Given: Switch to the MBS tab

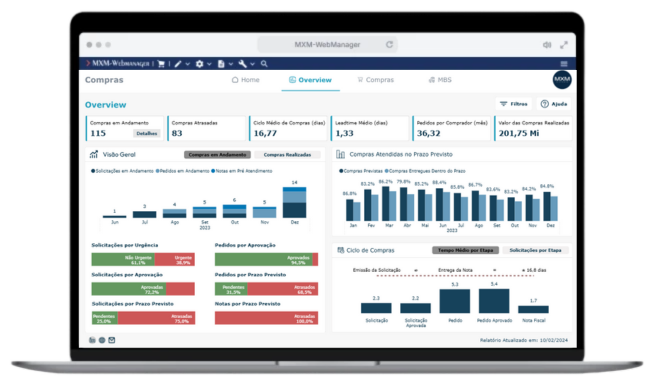Looking at the screenshot, I should click(440, 80).
